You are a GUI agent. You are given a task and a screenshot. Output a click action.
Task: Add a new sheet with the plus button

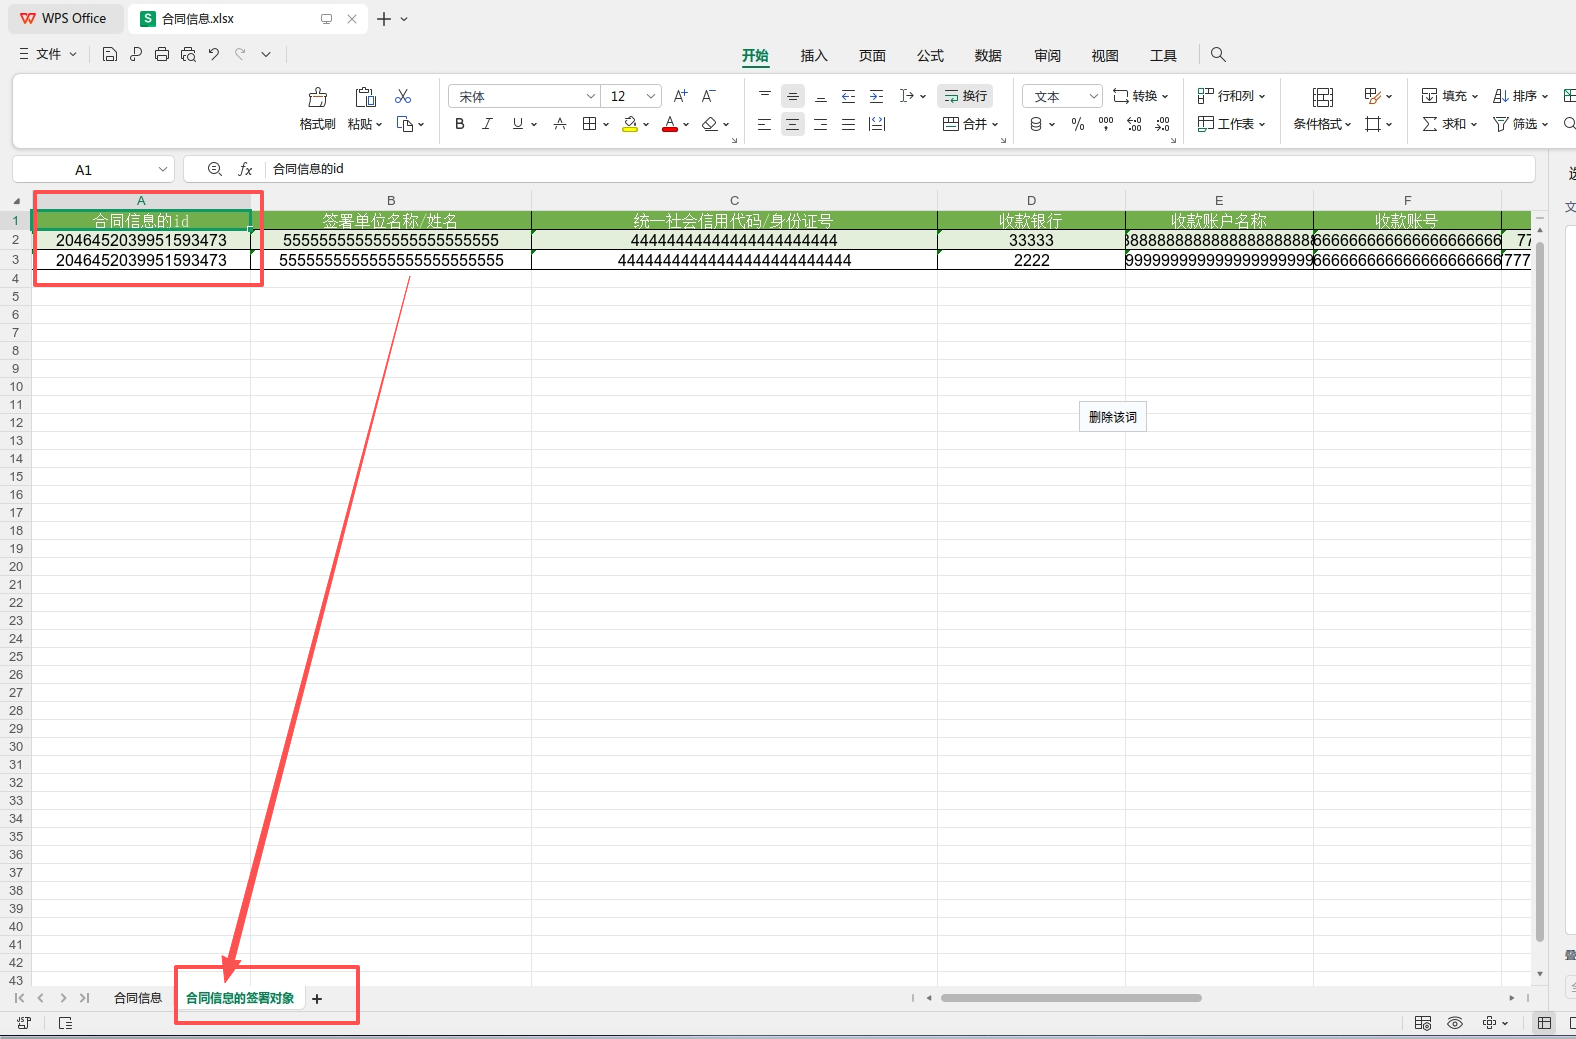pyautogui.click(x=317, y=999)
